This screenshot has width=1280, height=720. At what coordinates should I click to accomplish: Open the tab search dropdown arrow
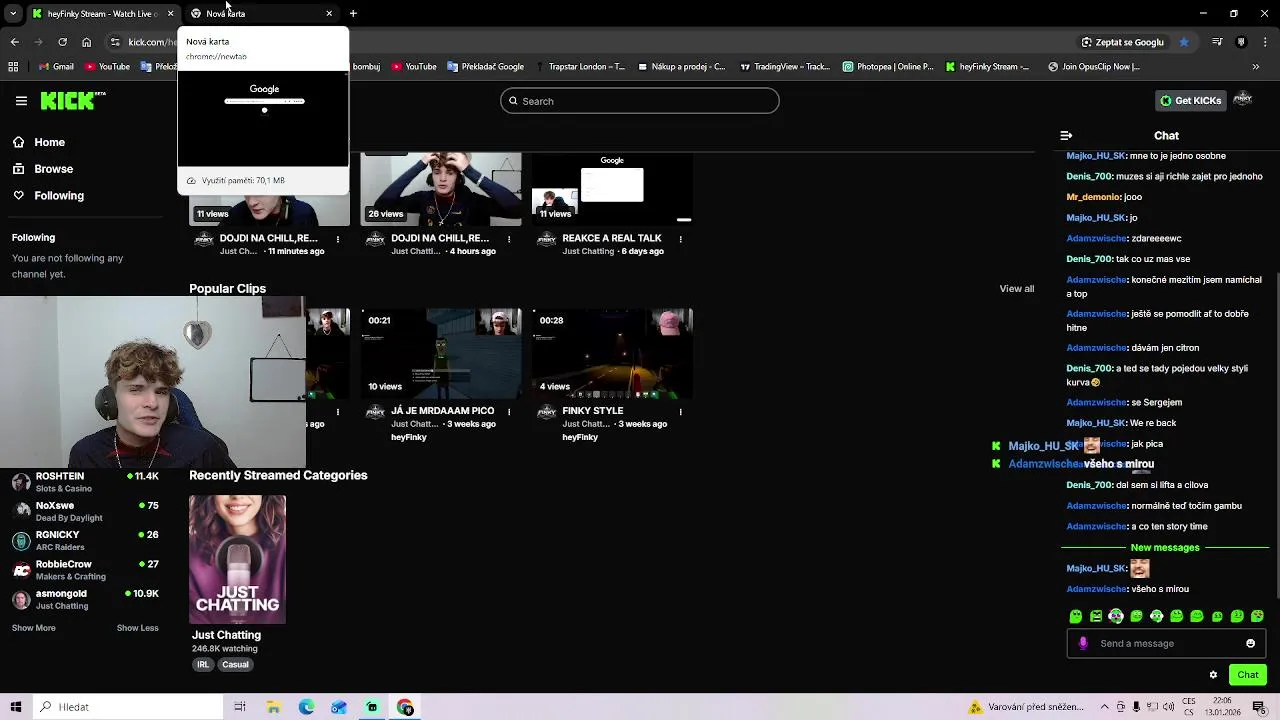click(x=13, y=13)
